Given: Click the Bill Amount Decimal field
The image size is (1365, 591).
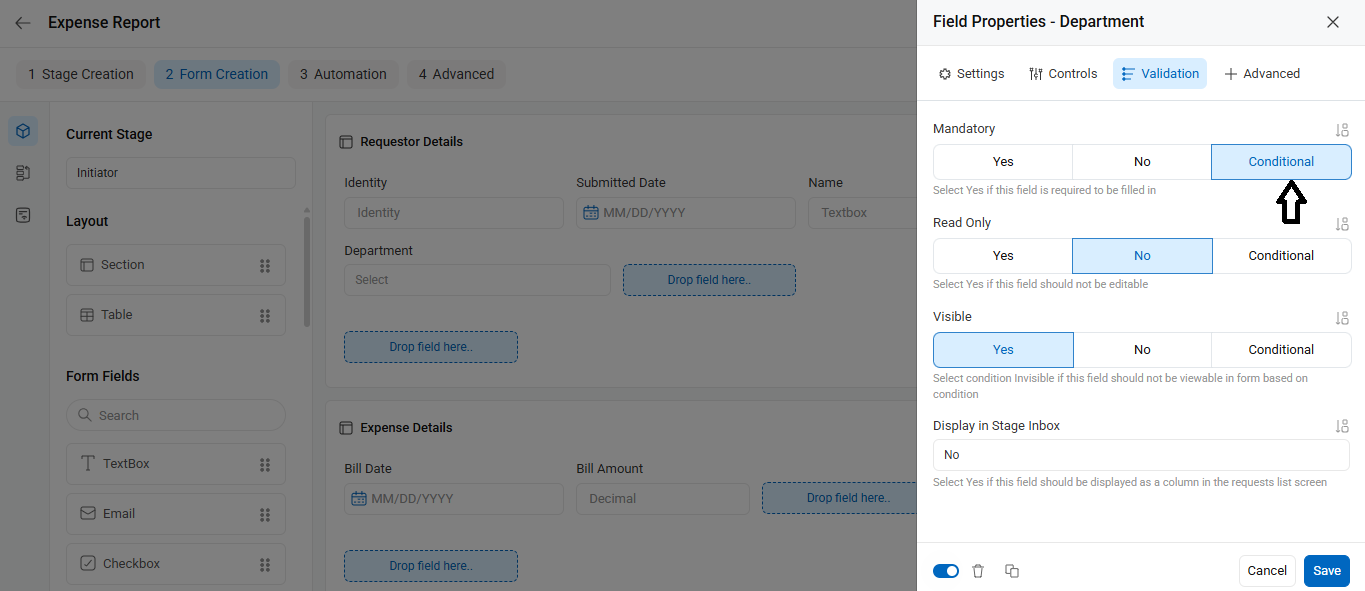Looking at the screenshot, I should [663, 499].
